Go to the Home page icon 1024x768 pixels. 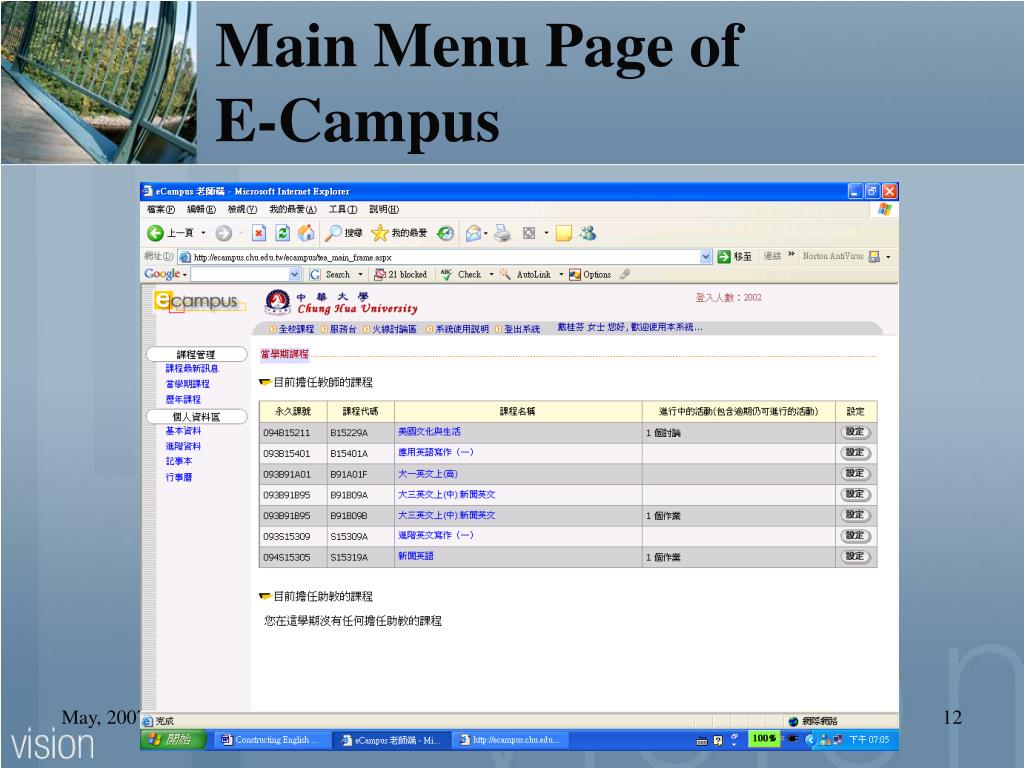pos(306,233)
